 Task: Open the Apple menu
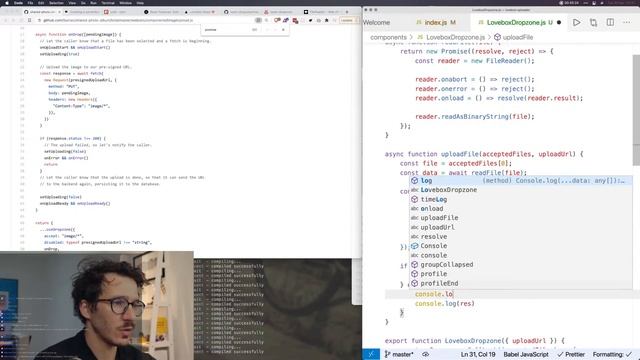[7, 3]
